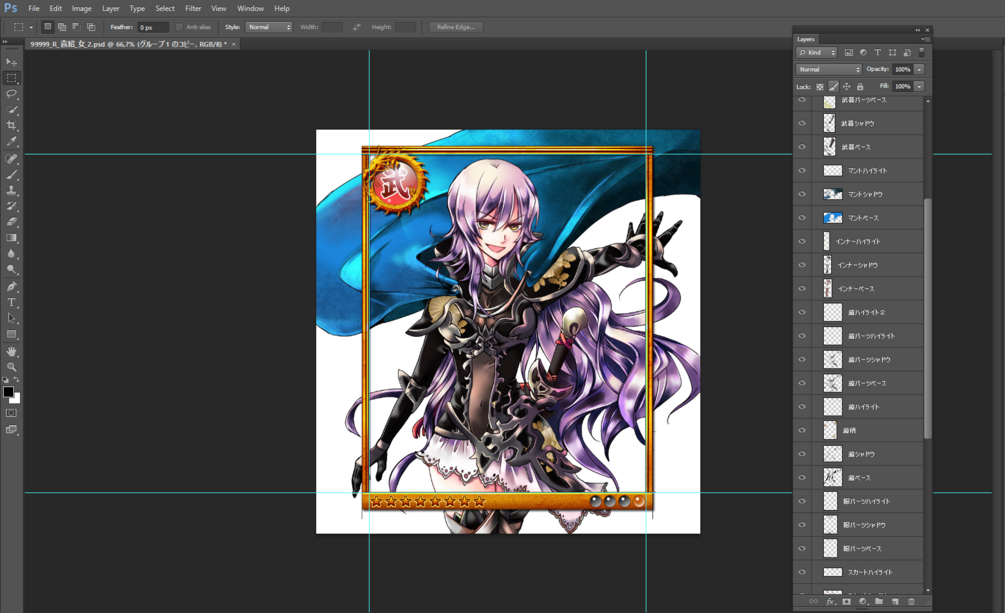The height and width of the screenshot is (613, 1005).
Task: Select the Gradient tool
Action: [12, 238]
